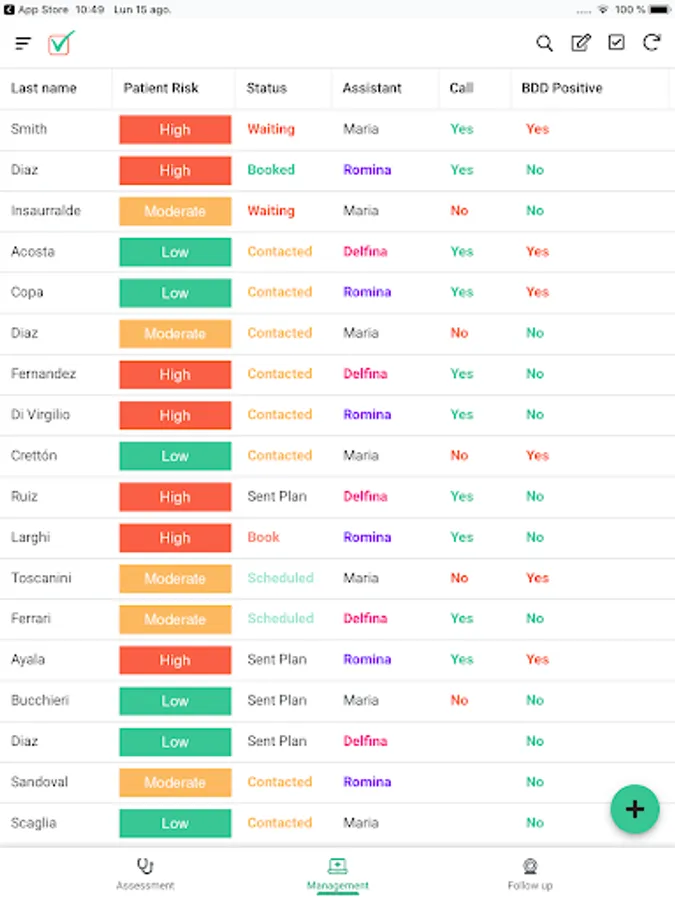Open Romina assistant link in the first Diaz row
This screenshot has height=900, width=675.
click(367, 170)
